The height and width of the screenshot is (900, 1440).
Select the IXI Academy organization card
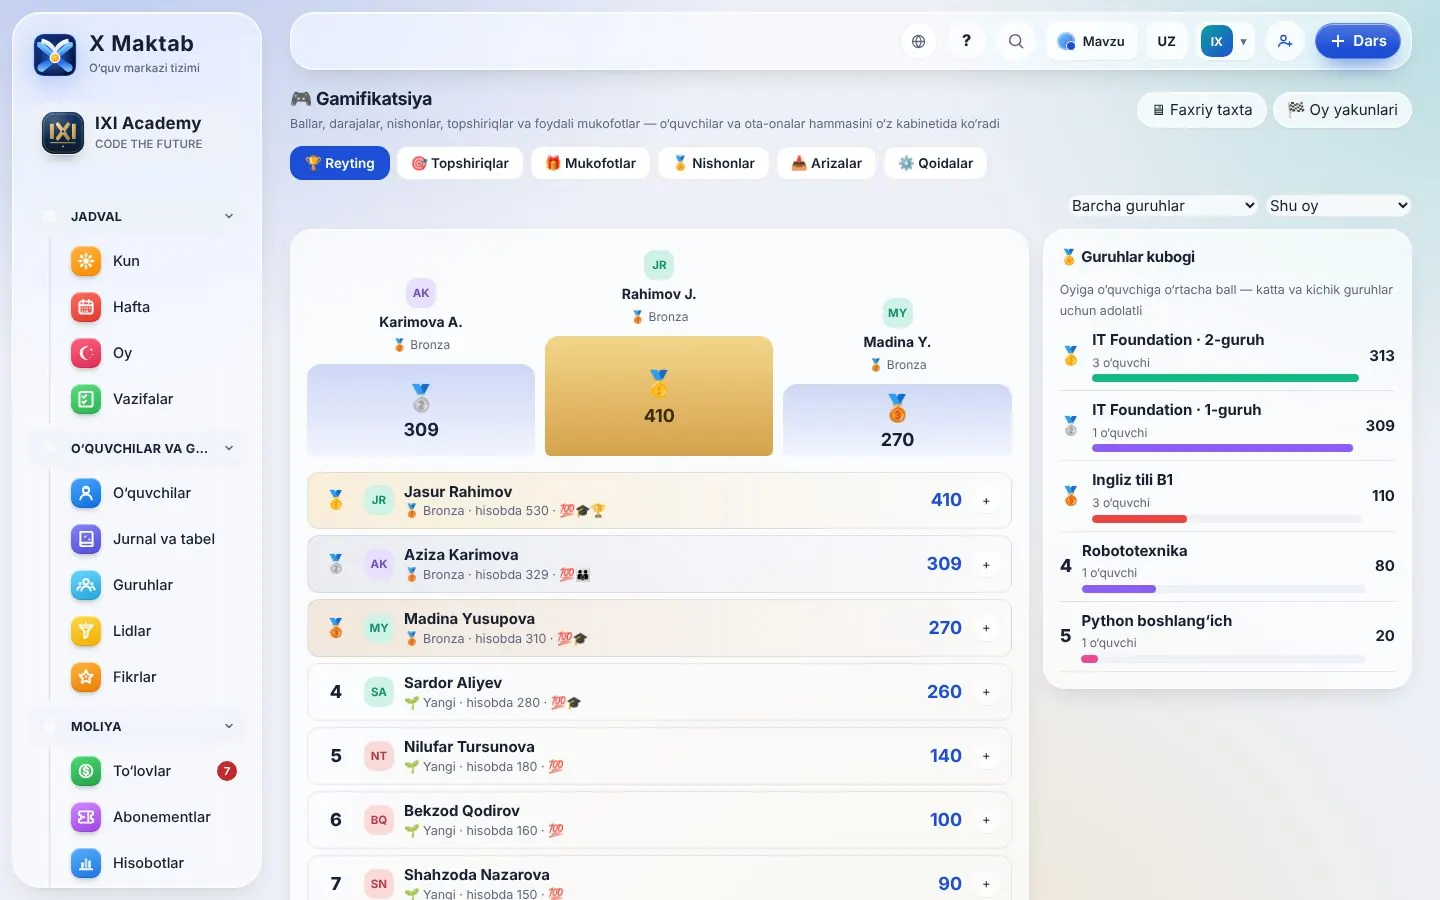(137, 132)
